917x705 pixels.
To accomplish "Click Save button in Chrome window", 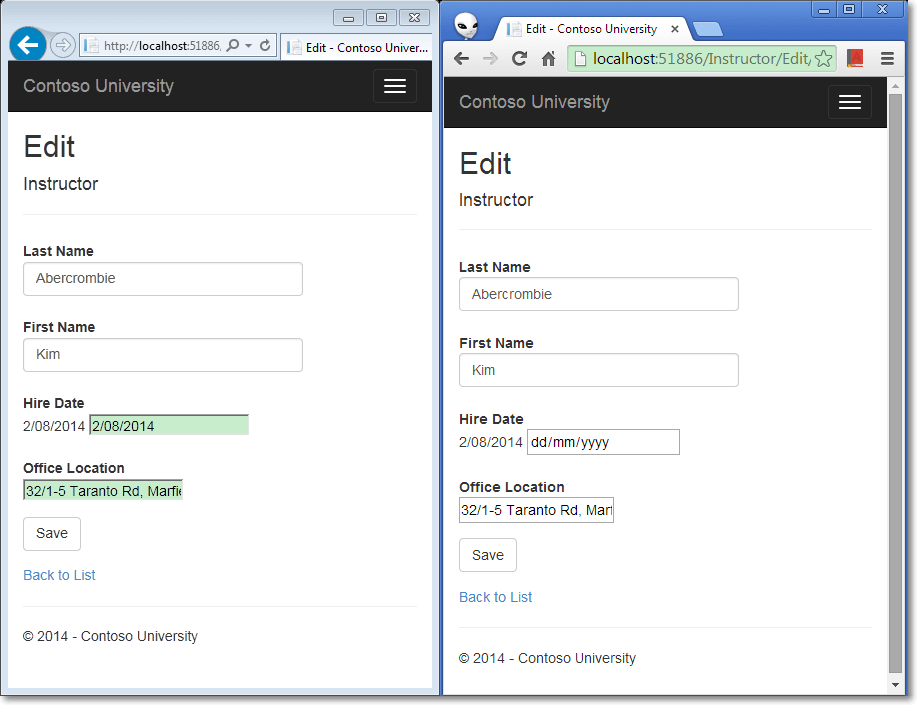I will coord(488,555).
